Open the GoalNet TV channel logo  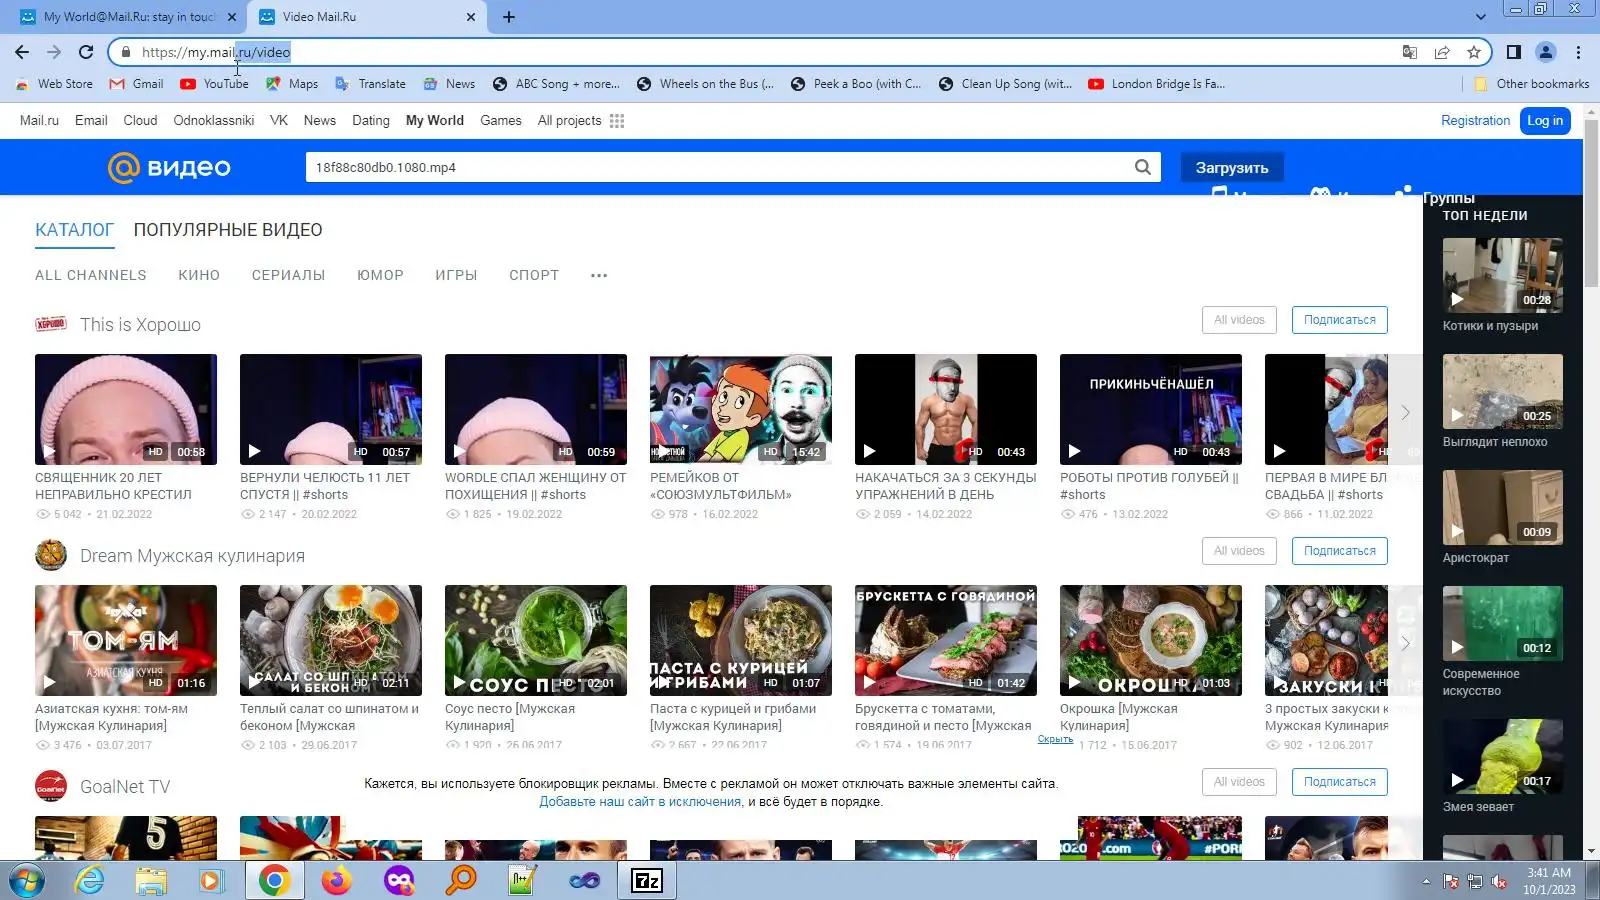[51, 786]
